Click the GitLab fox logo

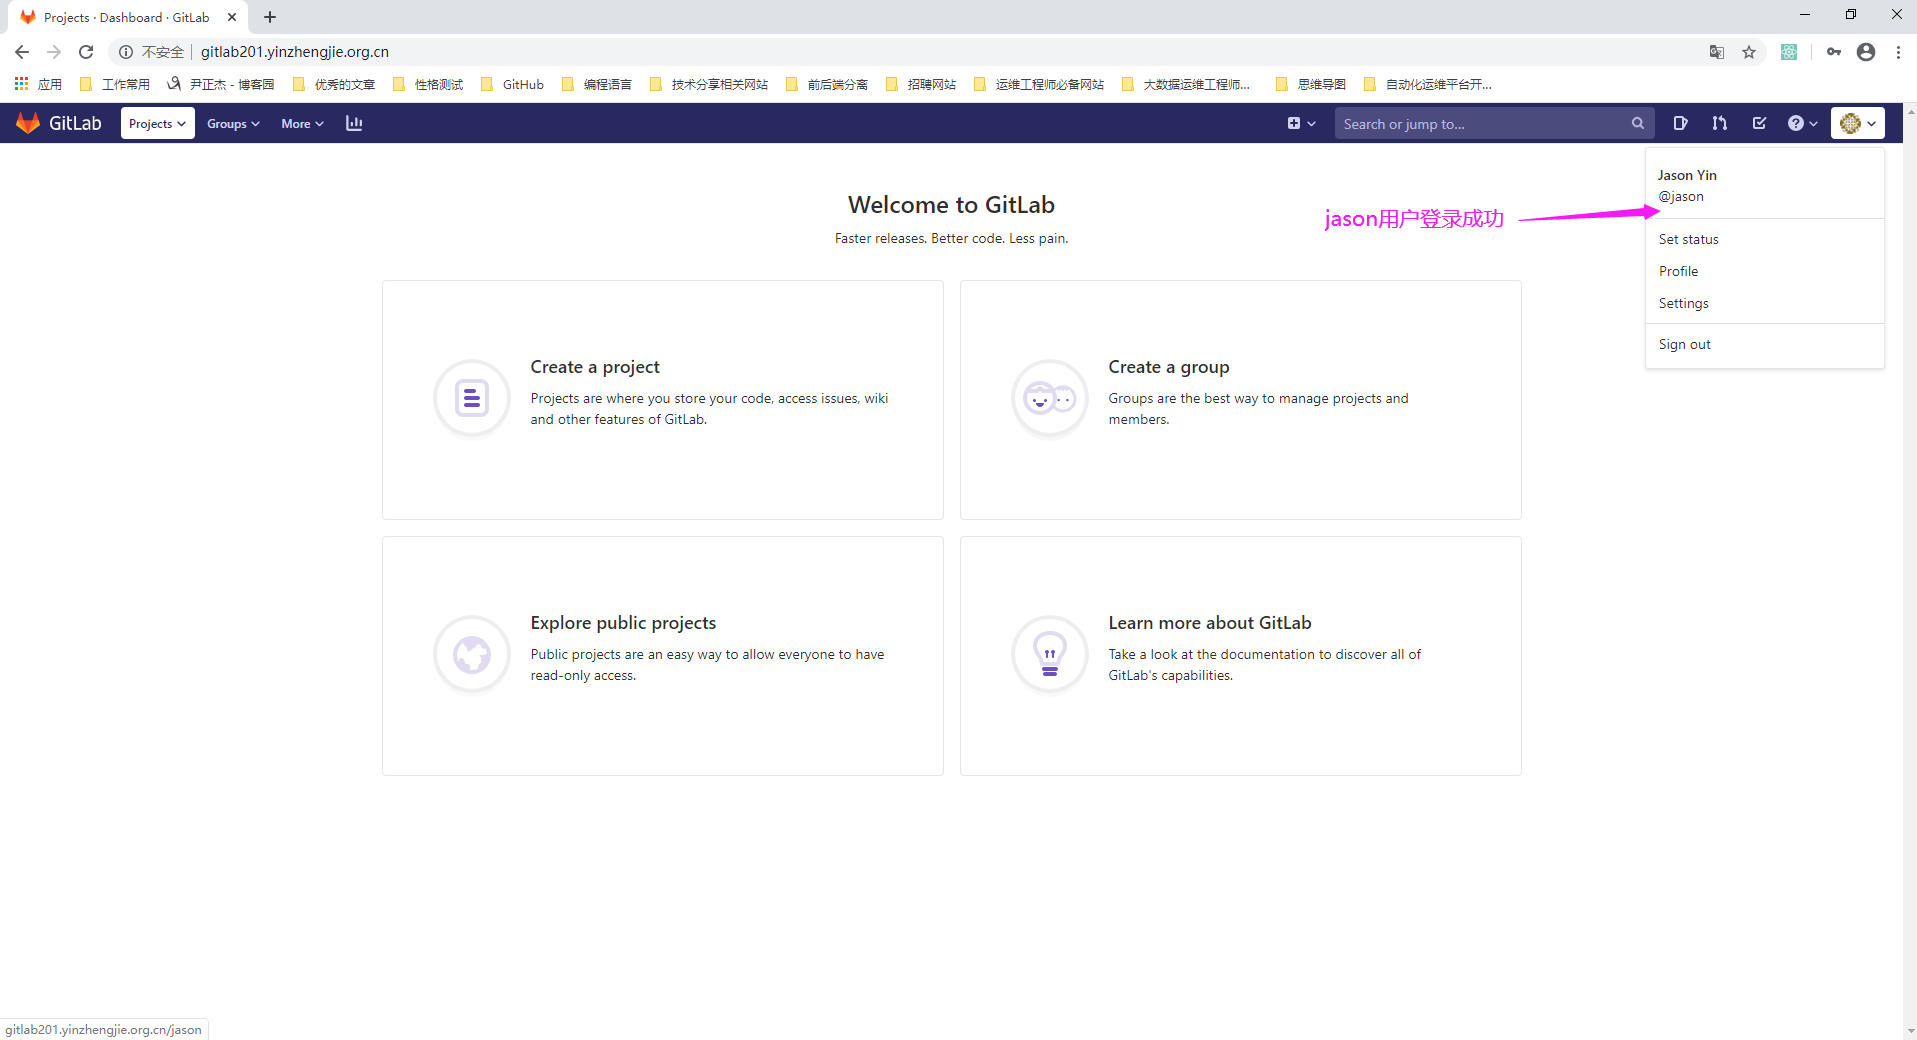click(x=28, y=123)
